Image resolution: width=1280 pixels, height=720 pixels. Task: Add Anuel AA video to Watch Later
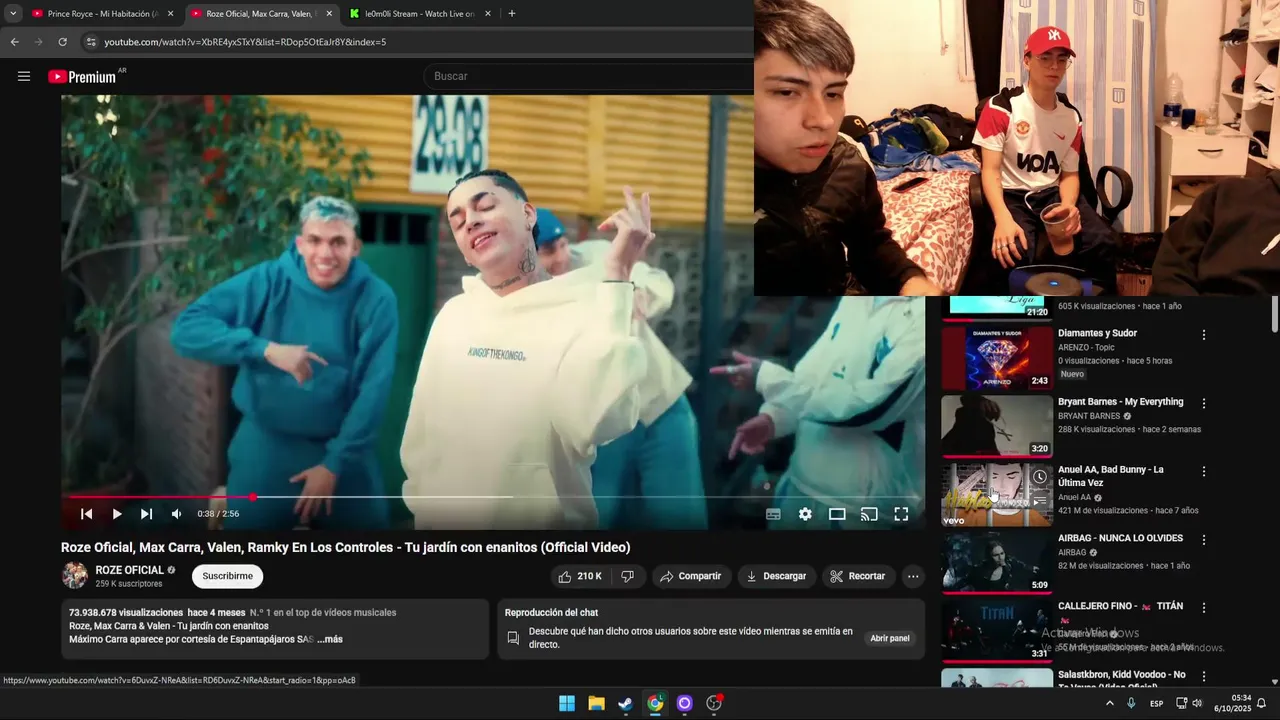[1040, 477]
